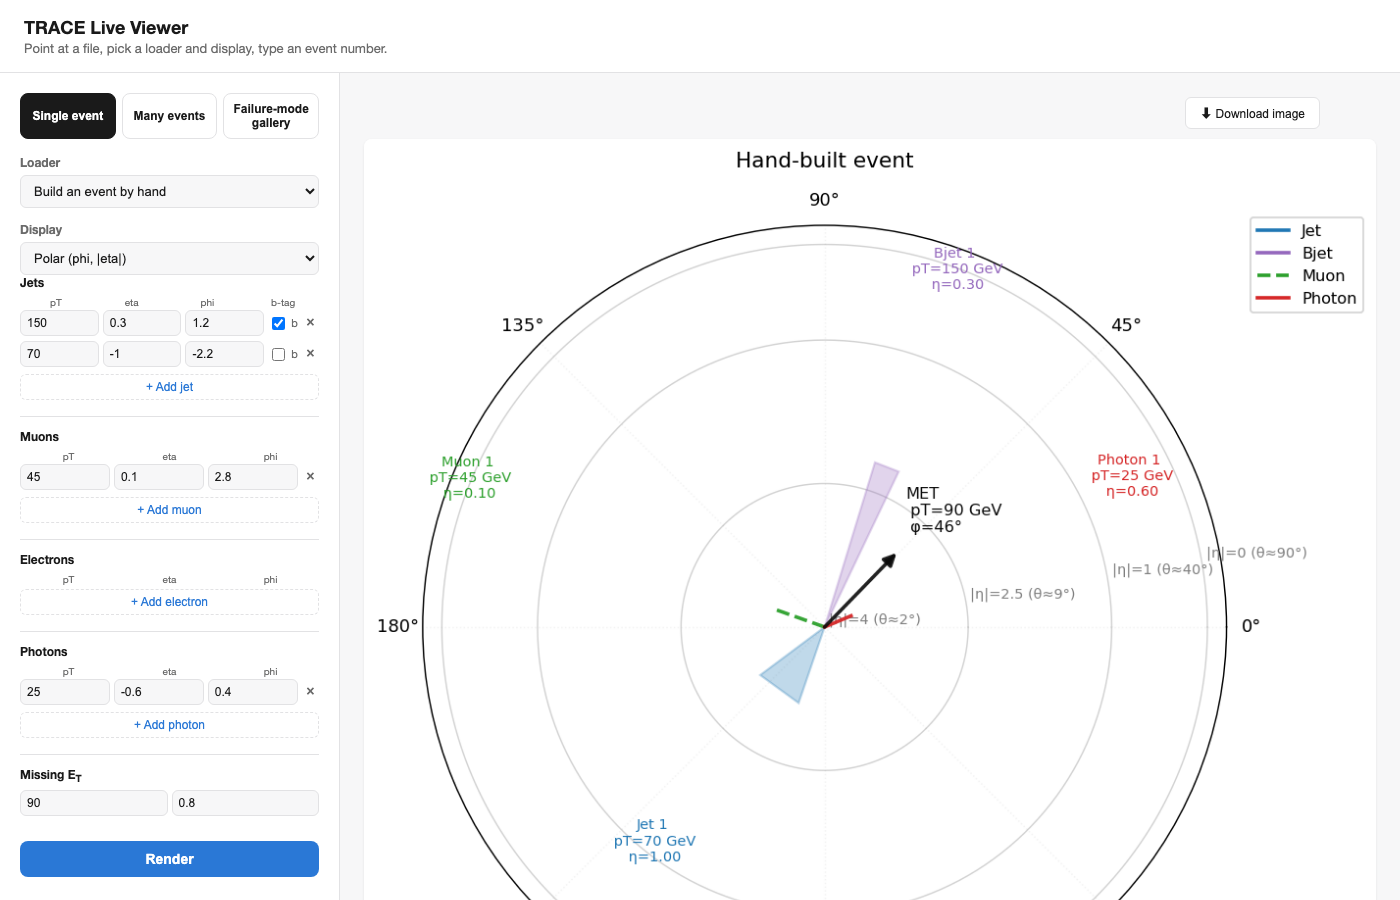Click the muon eta field 0.1

pyautogui.click(x=159, y=477)
